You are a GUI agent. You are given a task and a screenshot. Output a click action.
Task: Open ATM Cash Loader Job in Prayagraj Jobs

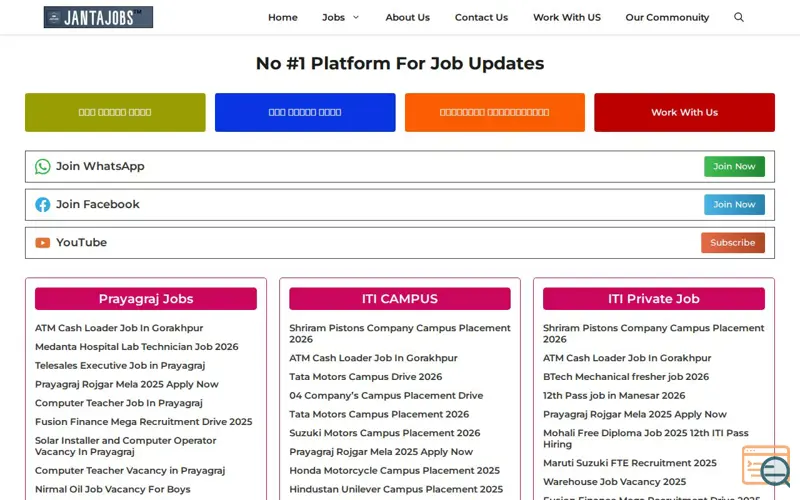[x=119, y=328]
